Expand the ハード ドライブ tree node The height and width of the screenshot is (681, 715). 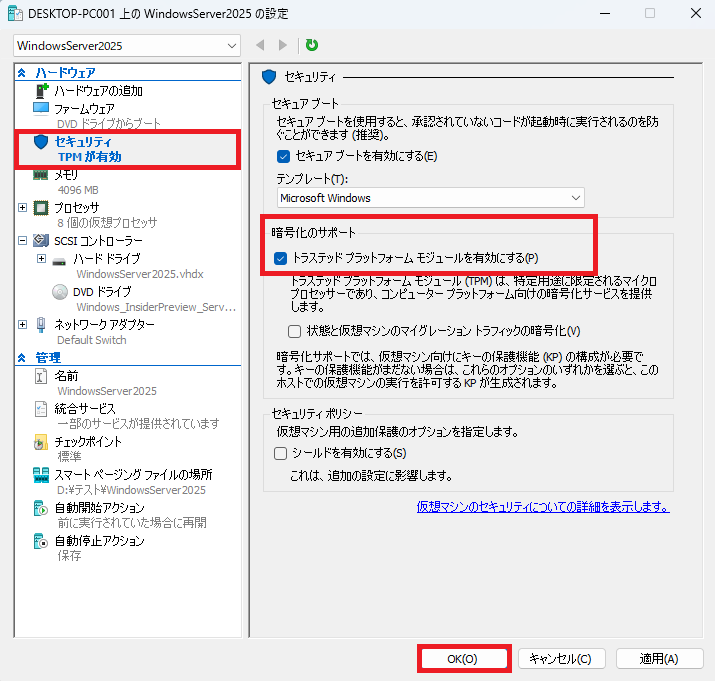click(41, 259)
